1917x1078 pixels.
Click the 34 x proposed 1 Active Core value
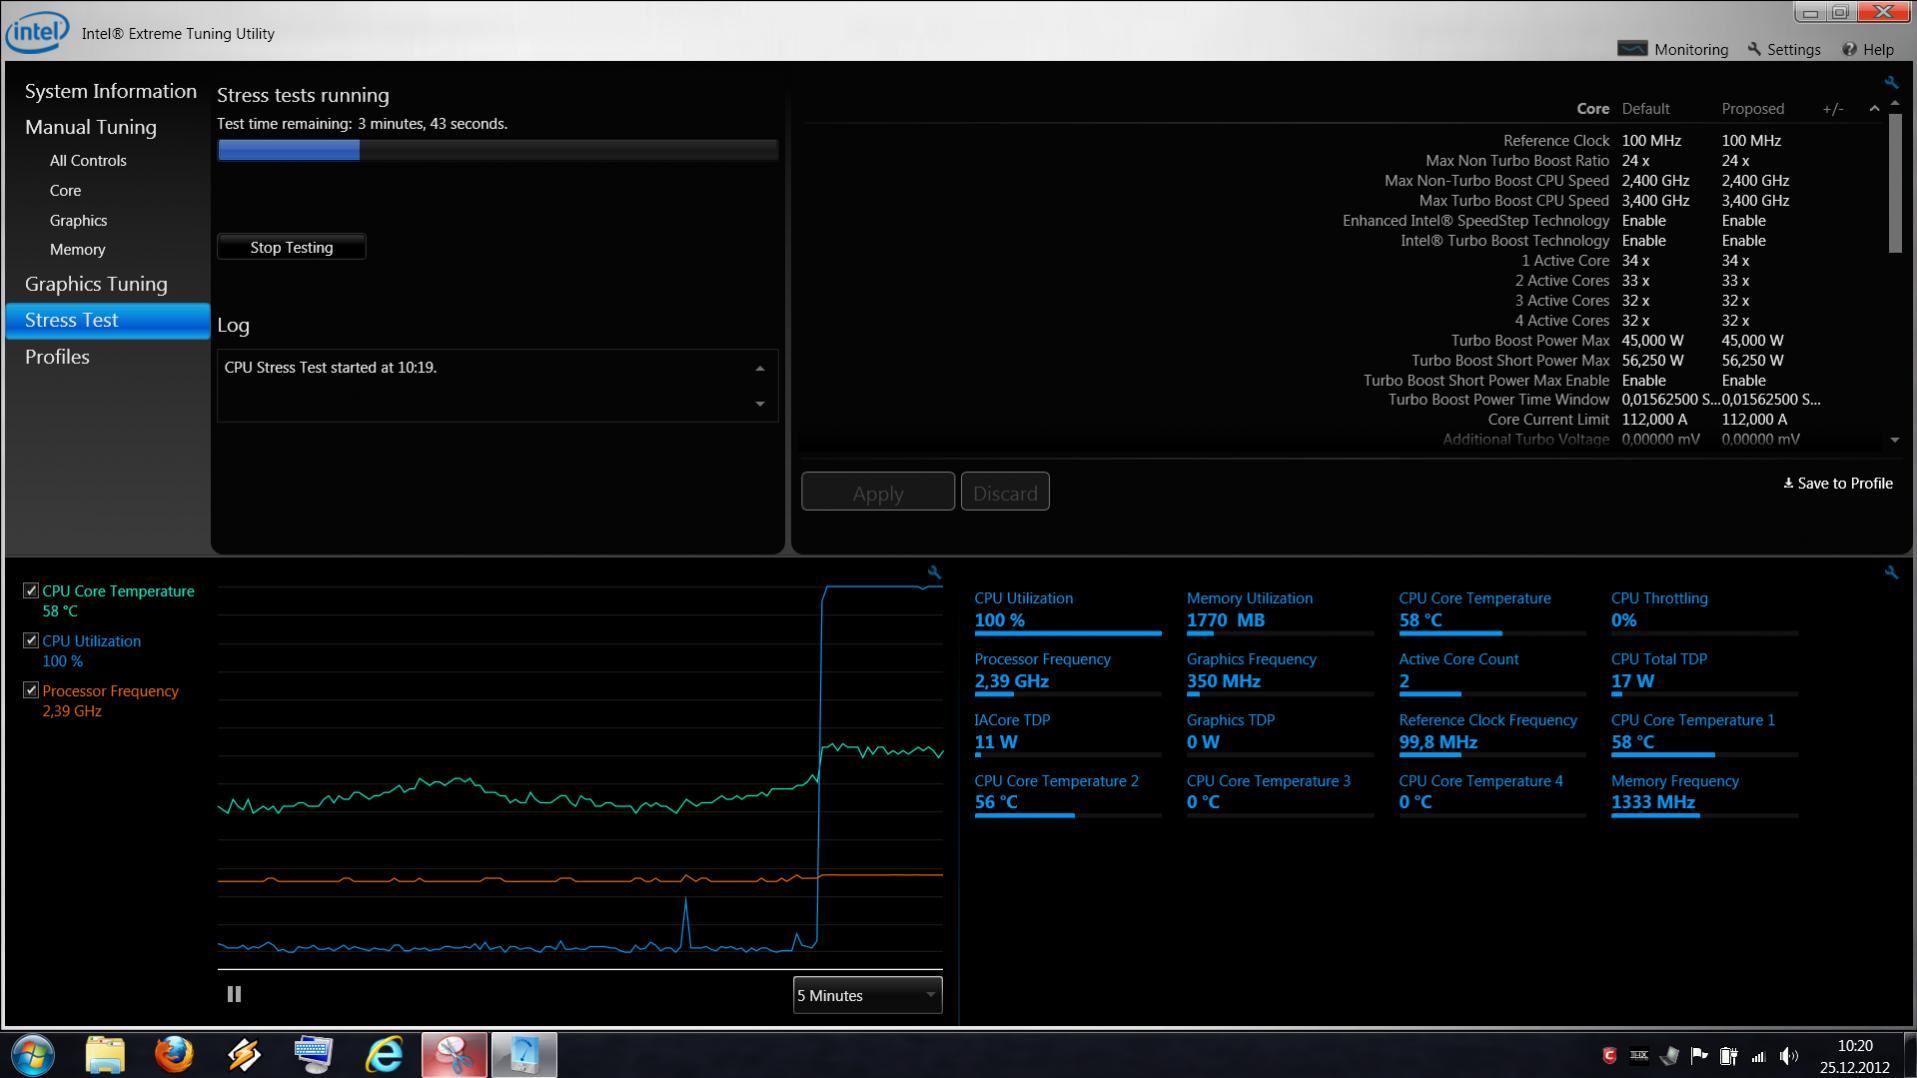coord(1736,260)
